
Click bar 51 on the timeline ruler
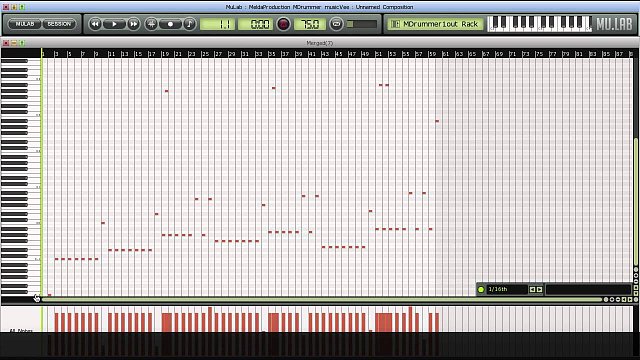379,54
